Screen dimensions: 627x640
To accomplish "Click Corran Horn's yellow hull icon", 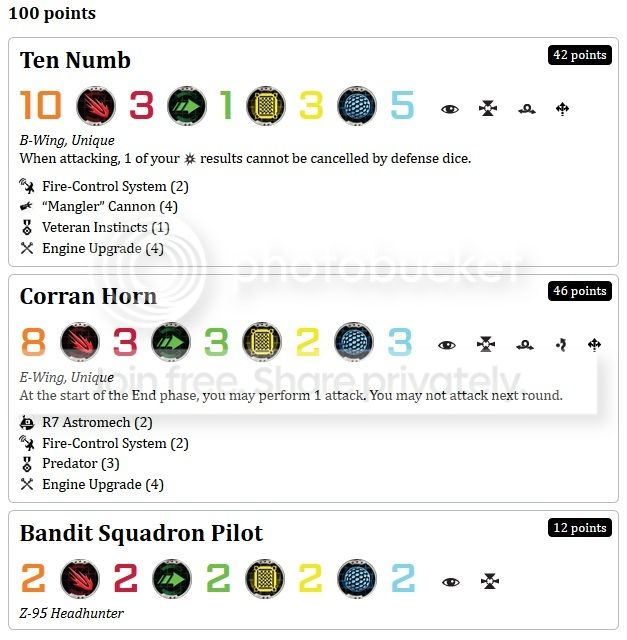I will [x=265, y=342].
